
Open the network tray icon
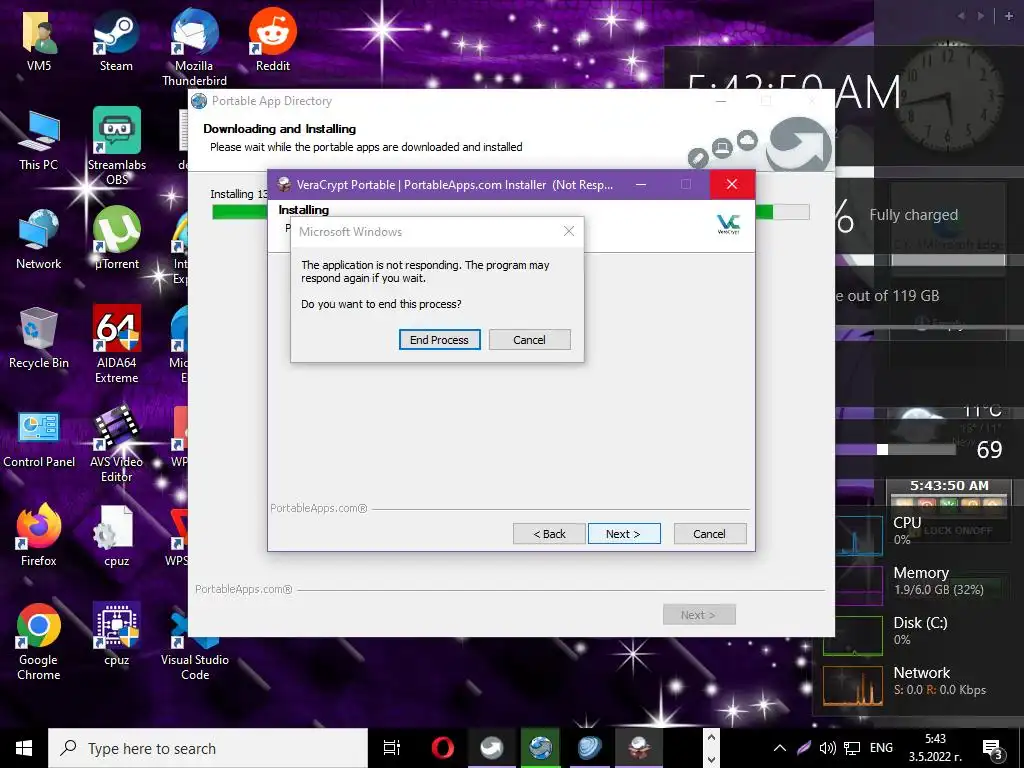[852, 748]
